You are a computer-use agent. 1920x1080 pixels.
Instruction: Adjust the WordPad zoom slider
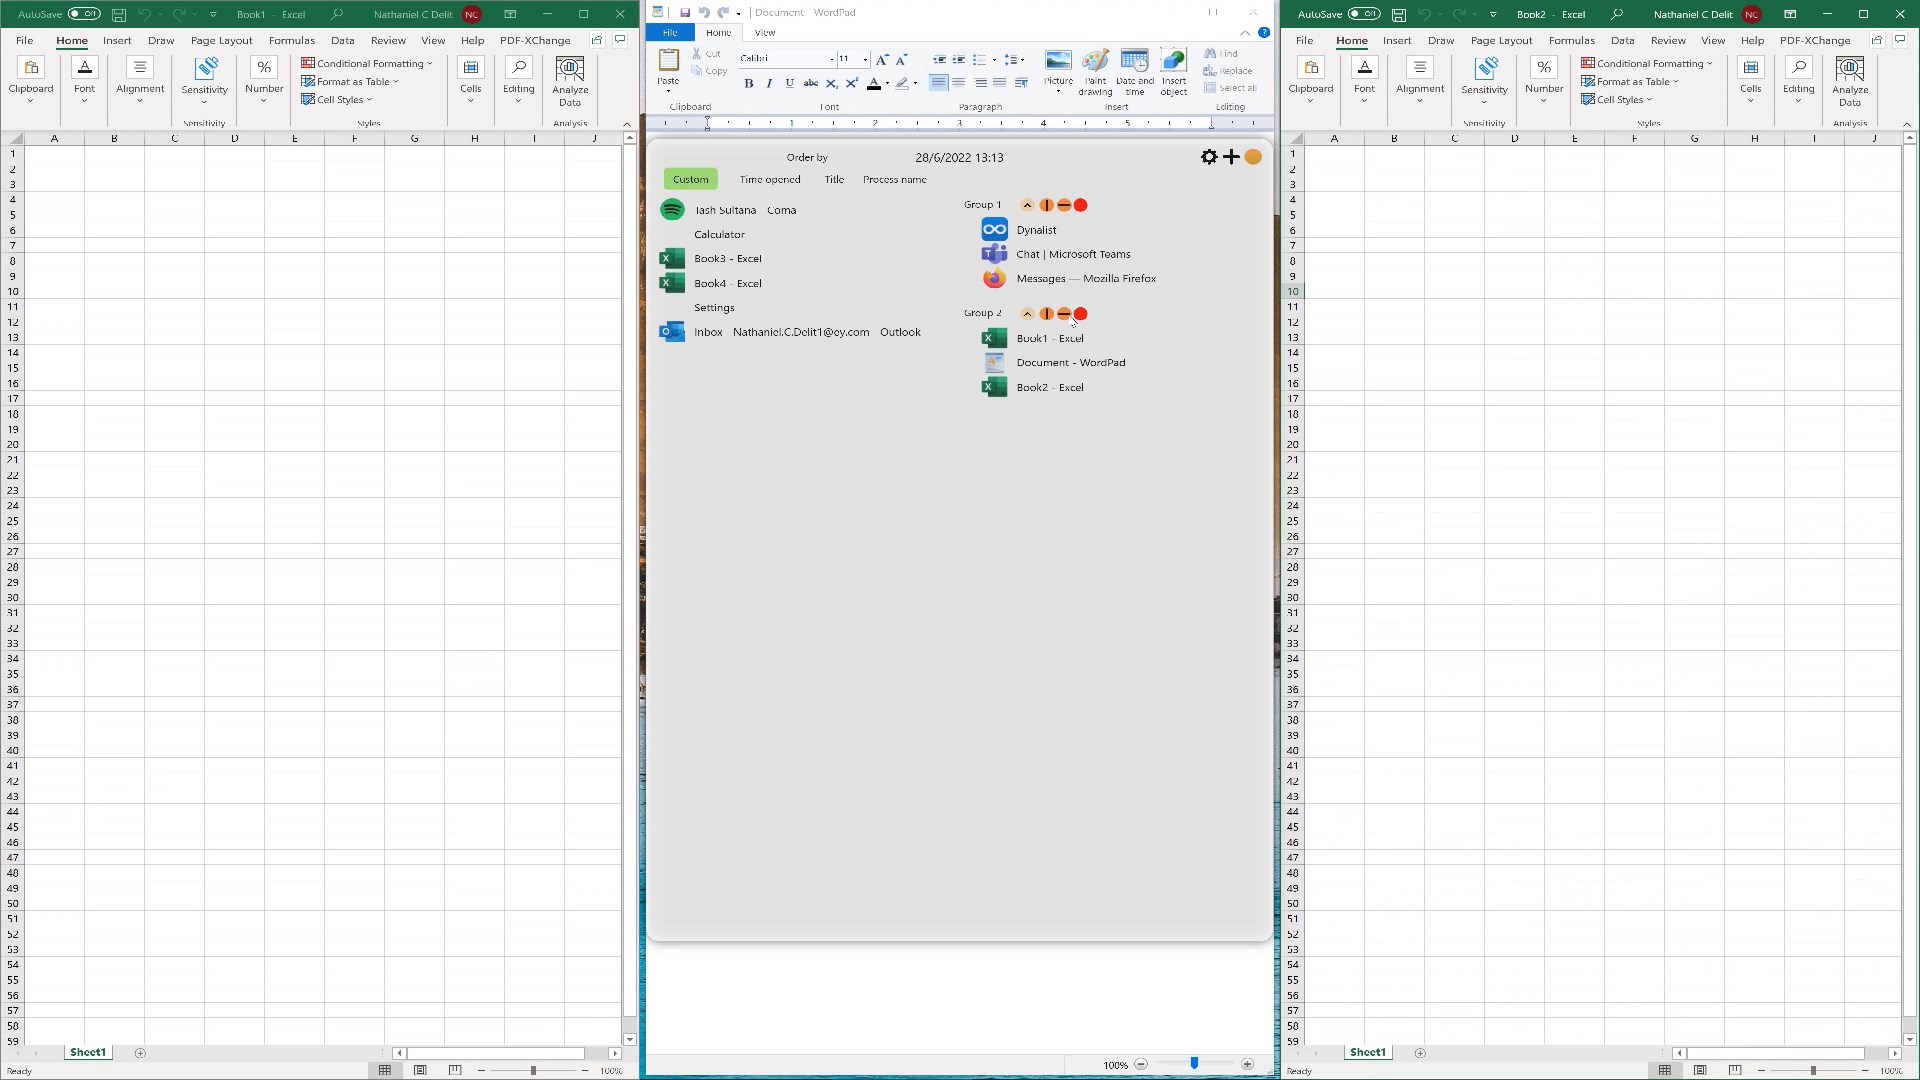click(1194, 1065)
